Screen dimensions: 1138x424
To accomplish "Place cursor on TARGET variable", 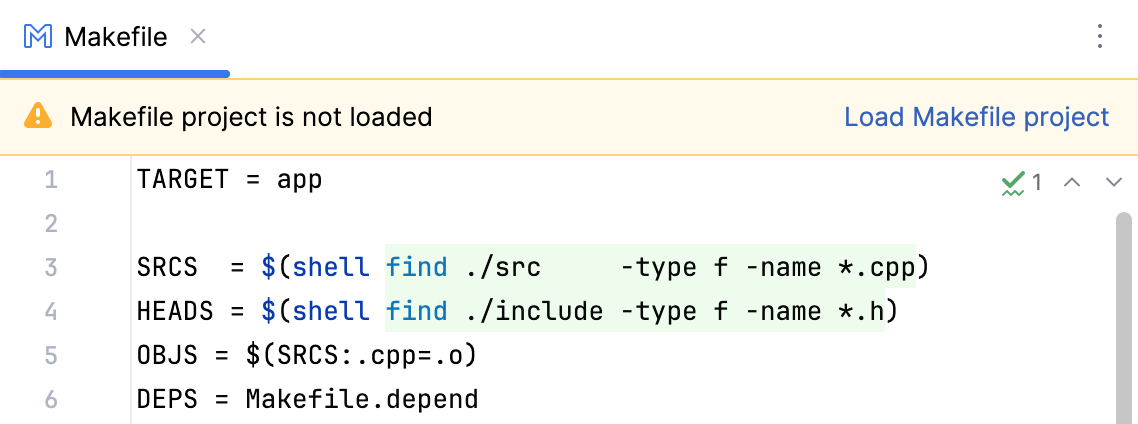I will click(x=183, y=181).
